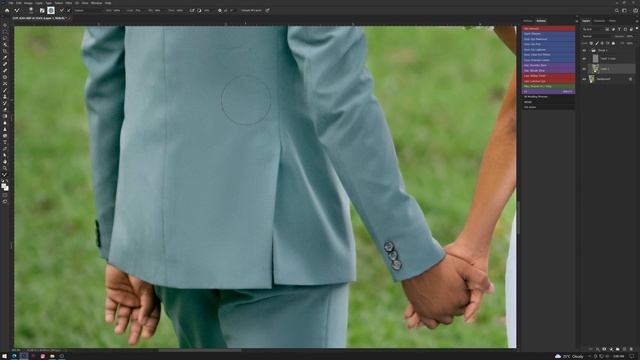Hide the Background layer
Viewport: 640px width, 360px height.
584,79
